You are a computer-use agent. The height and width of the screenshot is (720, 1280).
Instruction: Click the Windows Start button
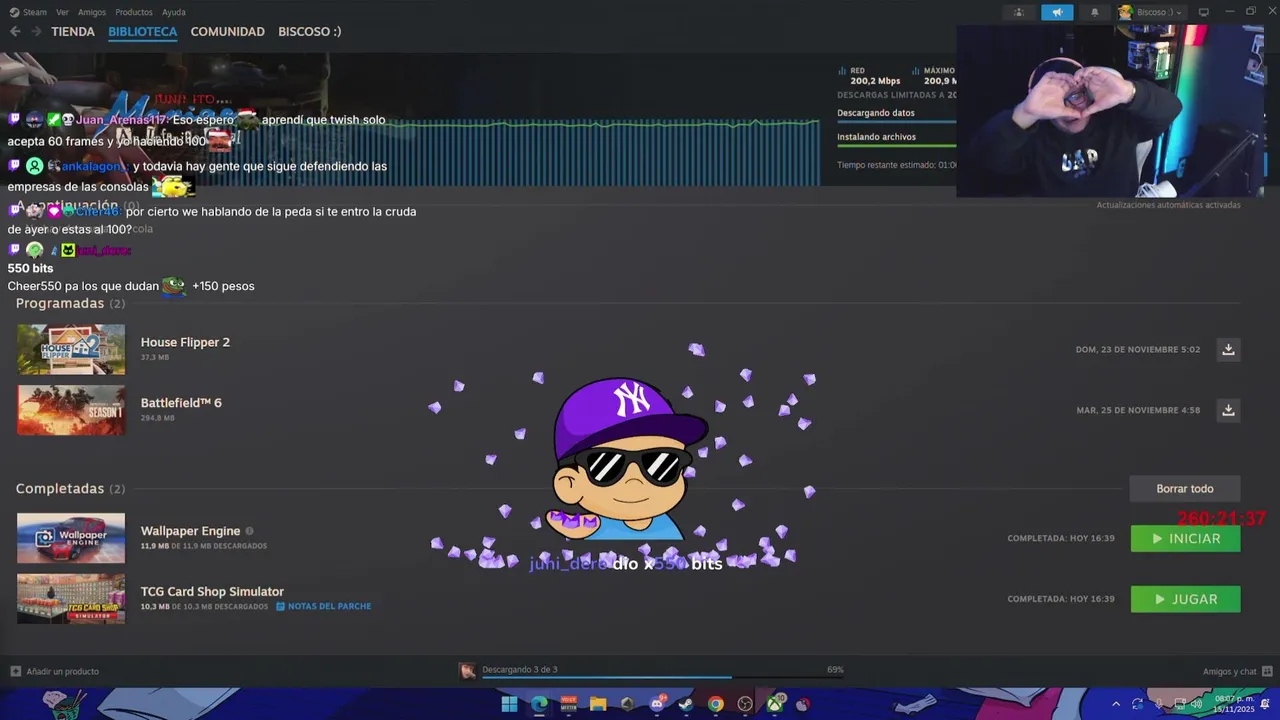click(x=509, y=704)
